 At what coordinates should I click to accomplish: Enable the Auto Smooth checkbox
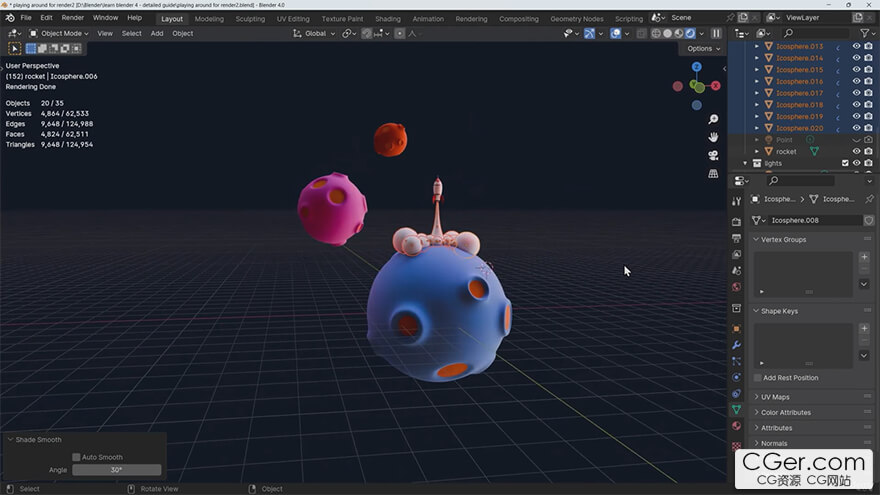[76, 457]
